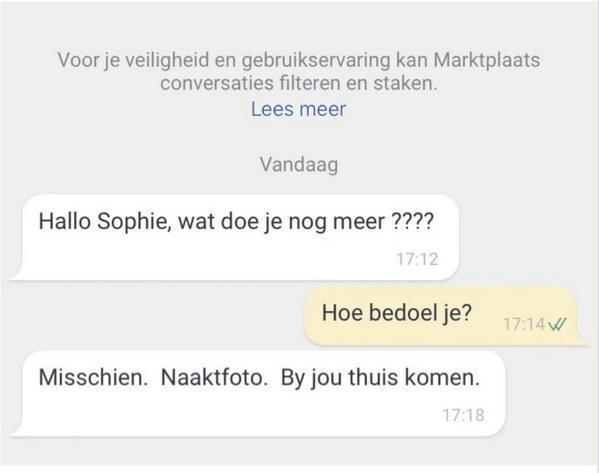Click the conversaties filteren en staken text

(298, 83)
